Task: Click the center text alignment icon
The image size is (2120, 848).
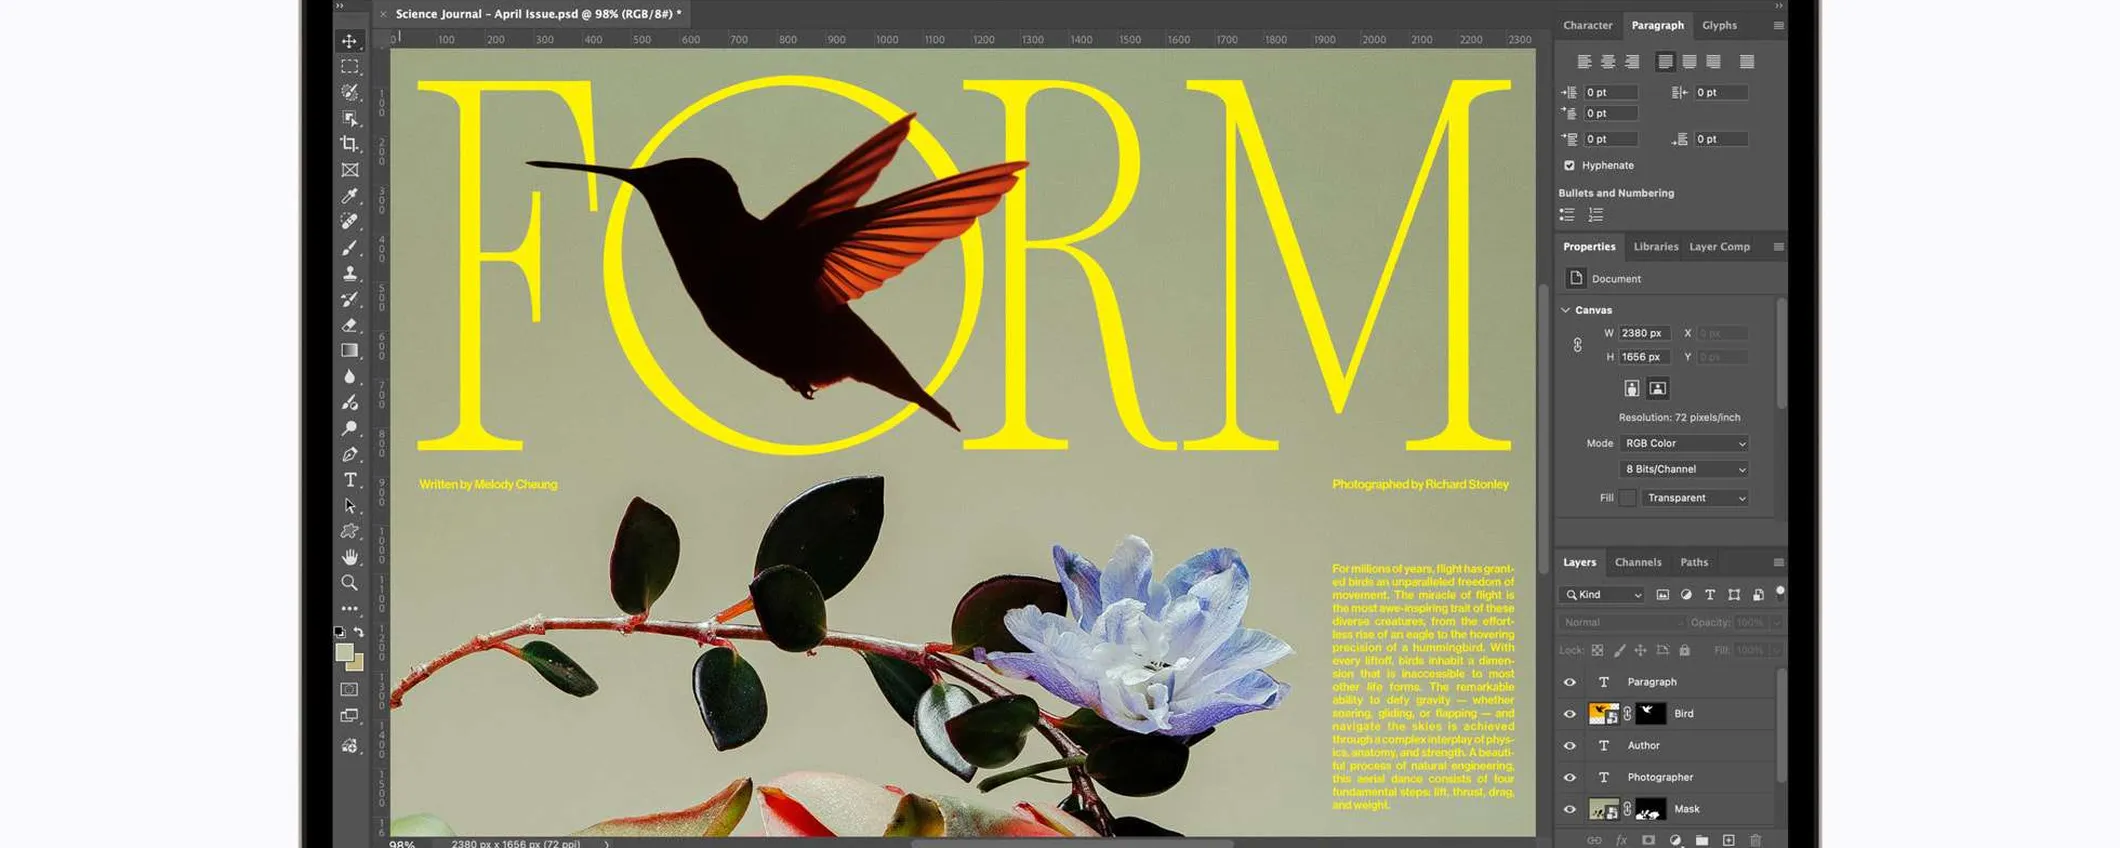Action: click(x=1608, y=62)
